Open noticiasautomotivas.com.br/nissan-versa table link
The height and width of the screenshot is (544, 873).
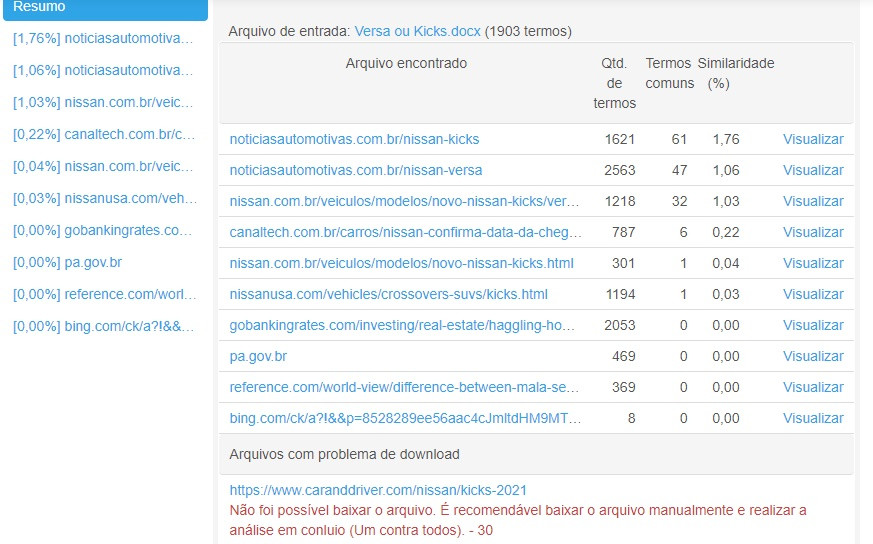point(356,170)
